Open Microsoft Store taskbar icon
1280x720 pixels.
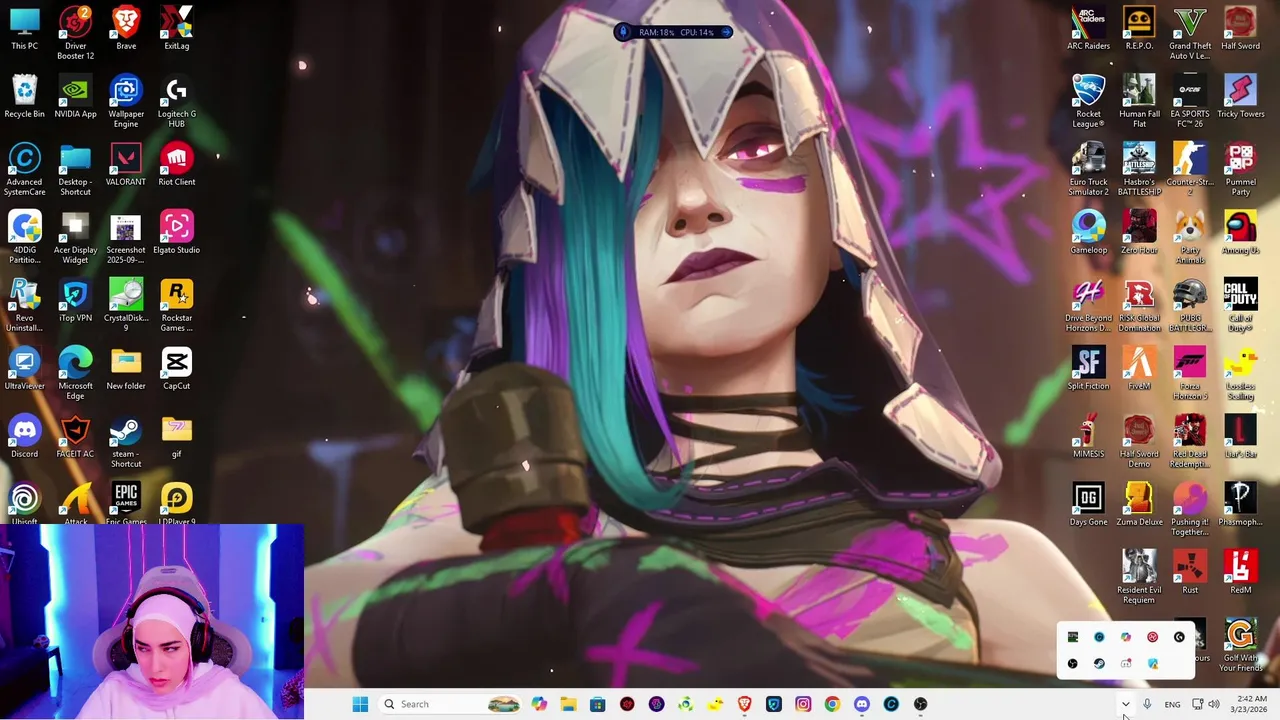click(x=597, y=704)
